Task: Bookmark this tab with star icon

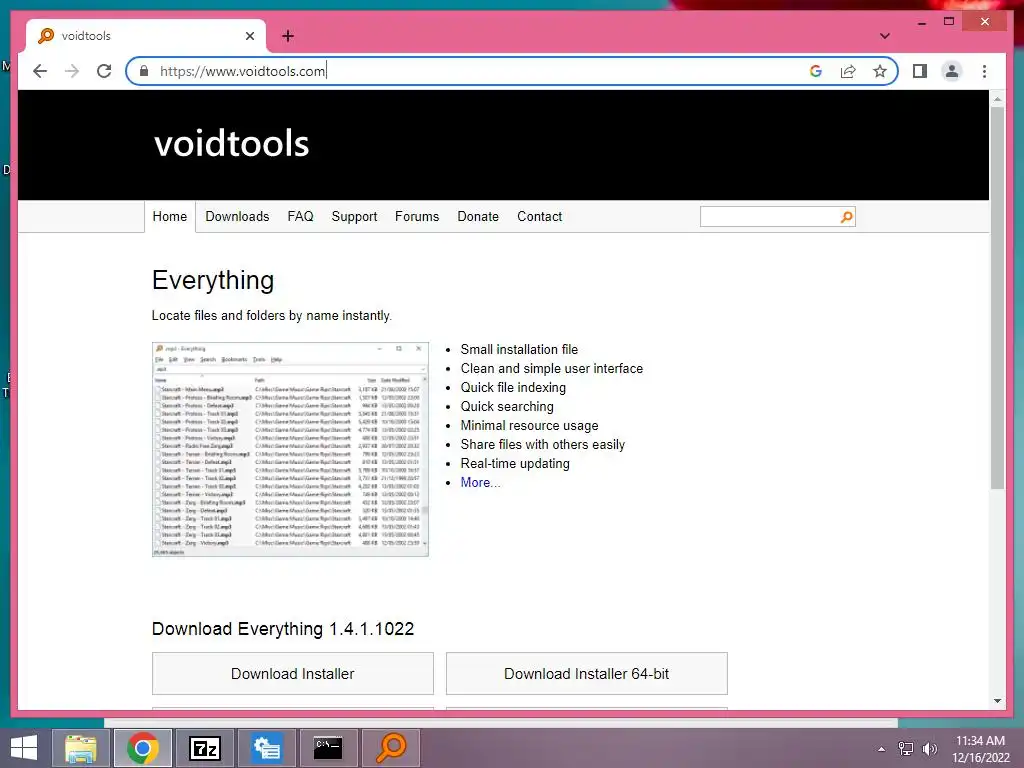Action: pyautogui.click(x=880, y=71)
